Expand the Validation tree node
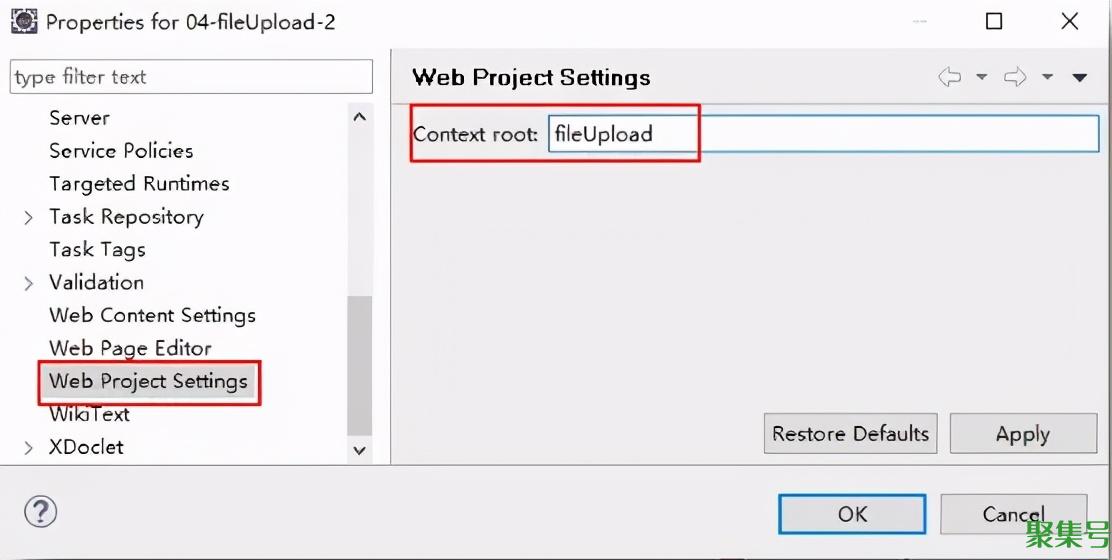This screenshot has width=1112, height=560. click(28, 284)
